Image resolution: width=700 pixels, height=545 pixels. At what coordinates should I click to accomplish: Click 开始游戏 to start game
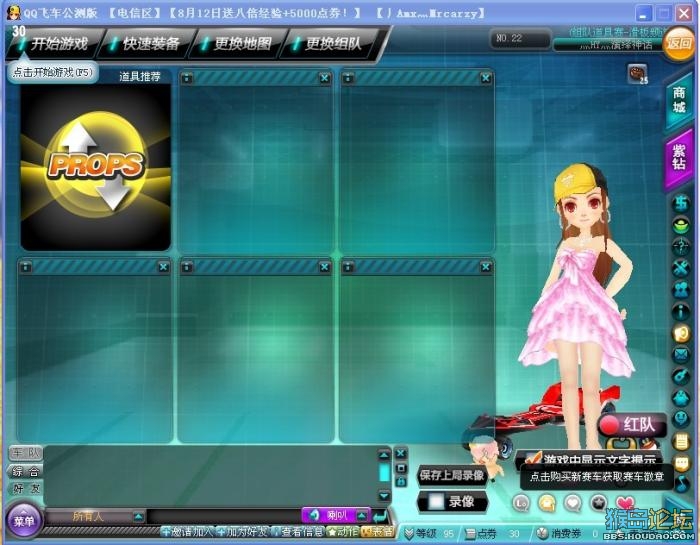55,44
